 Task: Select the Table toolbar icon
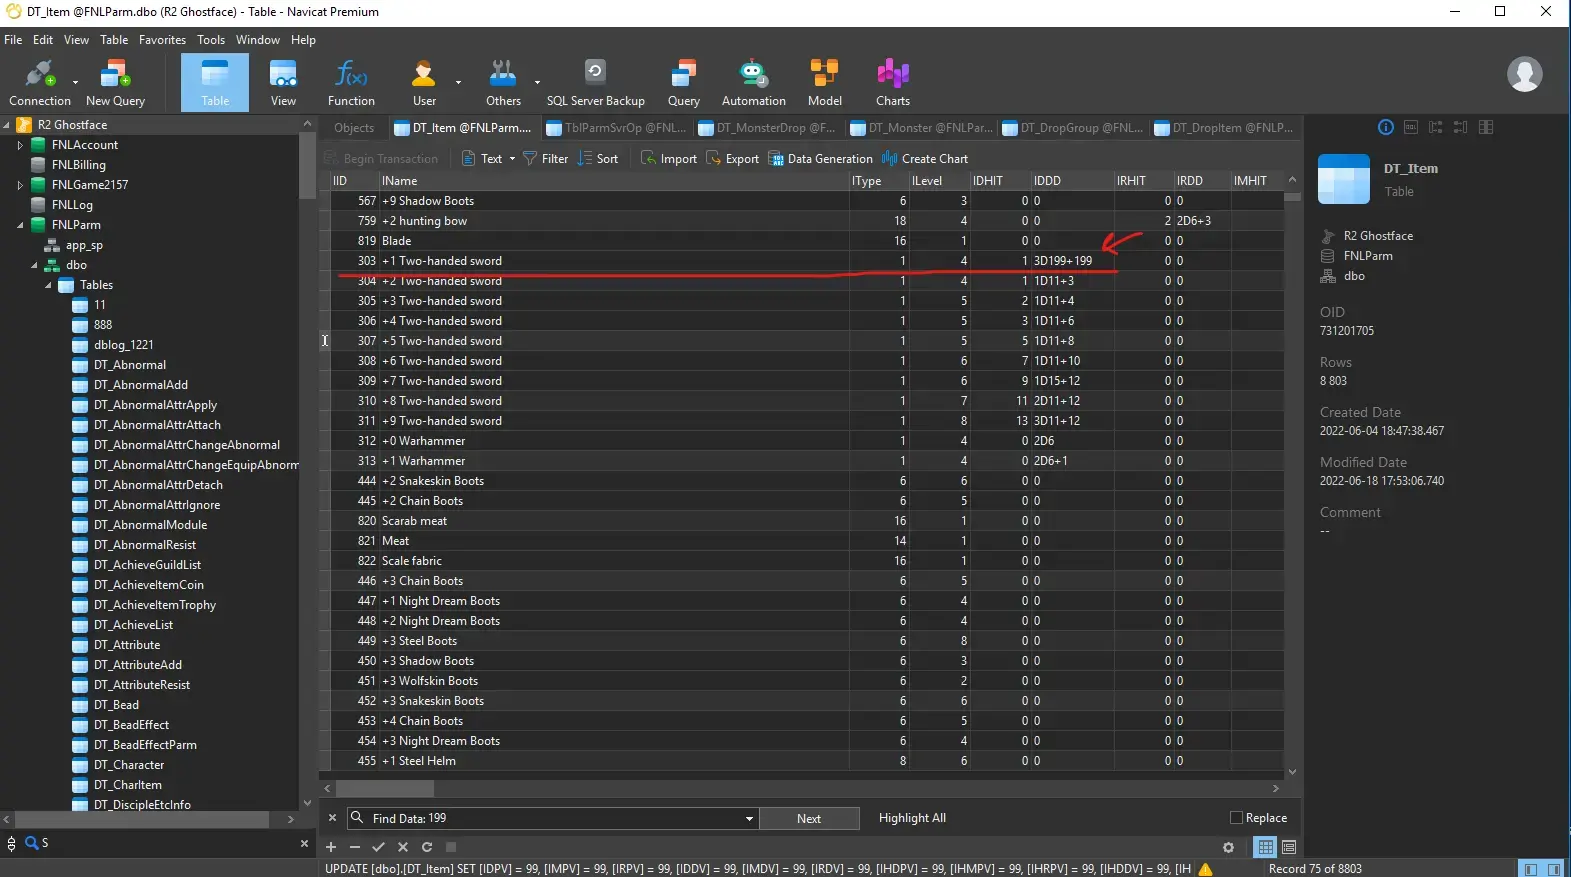[215, 82]
